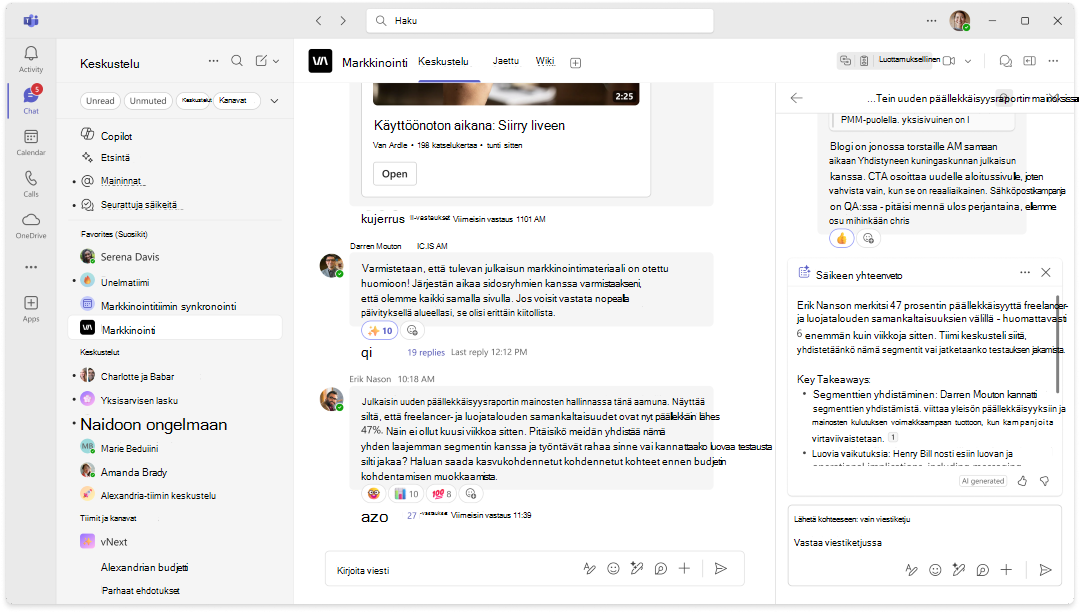The image size is (1080, 613).
Task: Open Seurattuja säikeitä followed threads
Action: [x=176, y=205]
